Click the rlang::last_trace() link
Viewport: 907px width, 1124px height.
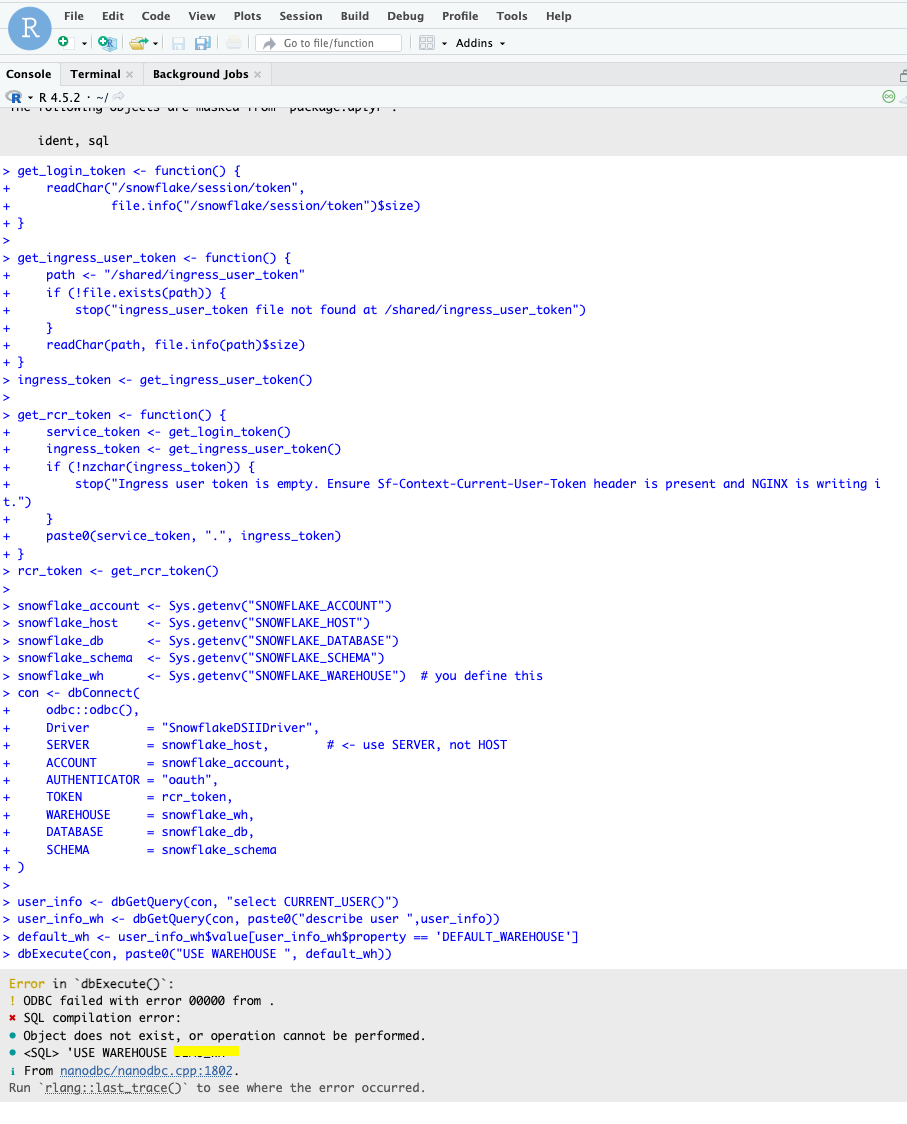(113, 1087)
